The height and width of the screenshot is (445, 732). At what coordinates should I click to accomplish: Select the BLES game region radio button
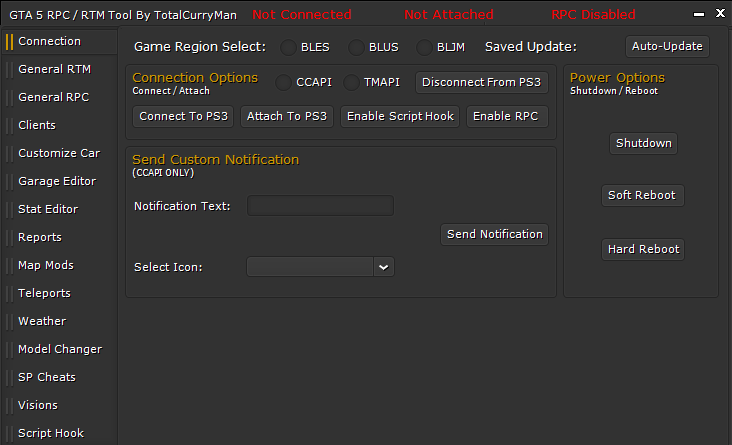288,47
